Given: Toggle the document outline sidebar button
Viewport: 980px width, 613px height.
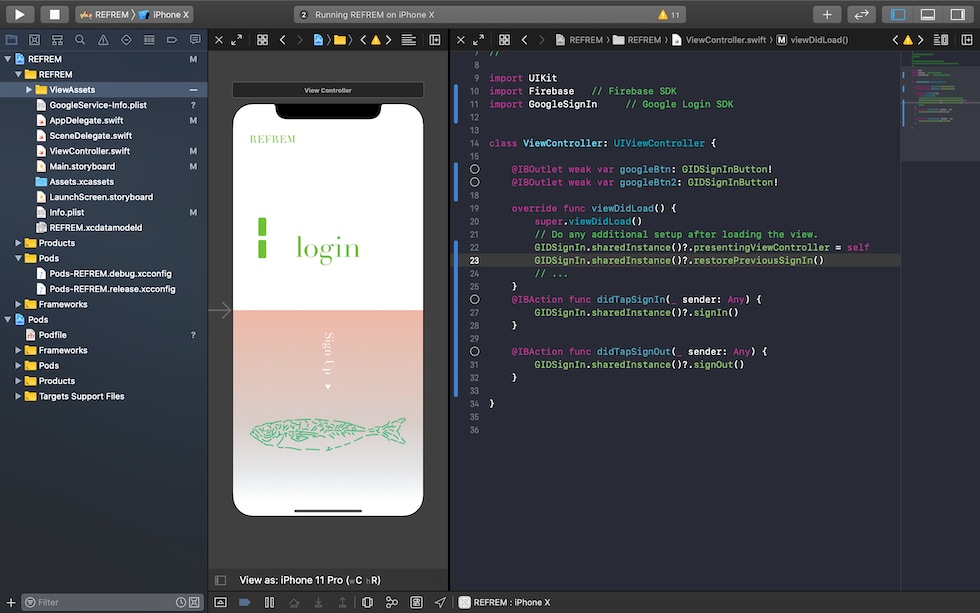Looking at the screenshot, I should coord(220,580).
